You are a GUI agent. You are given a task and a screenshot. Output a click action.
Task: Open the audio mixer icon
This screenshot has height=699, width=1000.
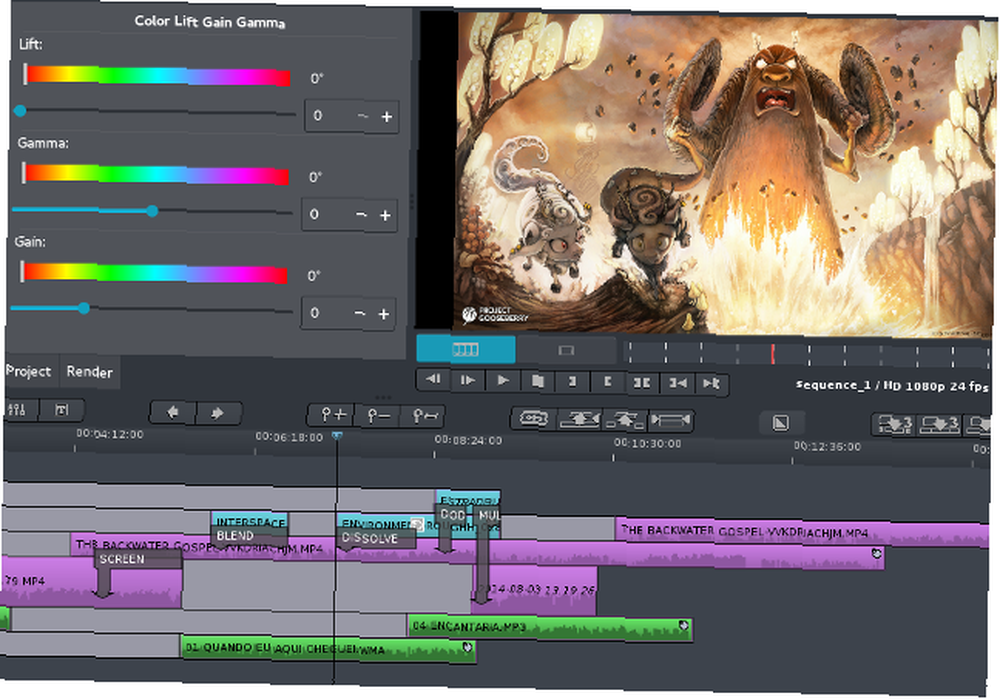18,409
